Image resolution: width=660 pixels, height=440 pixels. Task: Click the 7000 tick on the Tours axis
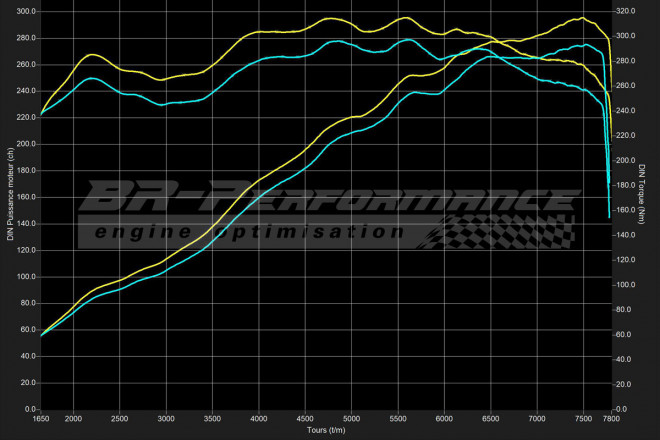click(537, 418)
